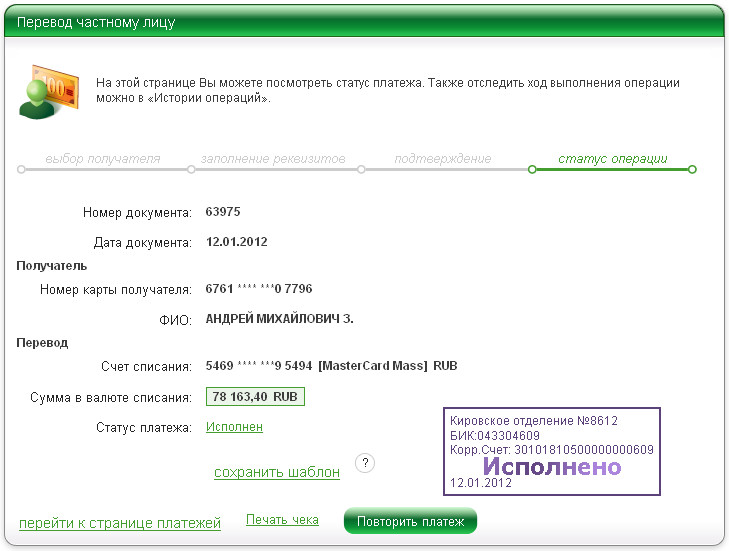
Task: Click recipient name АНДРЕЙ МИХАЙЛОВИЧ З.
Action: coord(279,319)
